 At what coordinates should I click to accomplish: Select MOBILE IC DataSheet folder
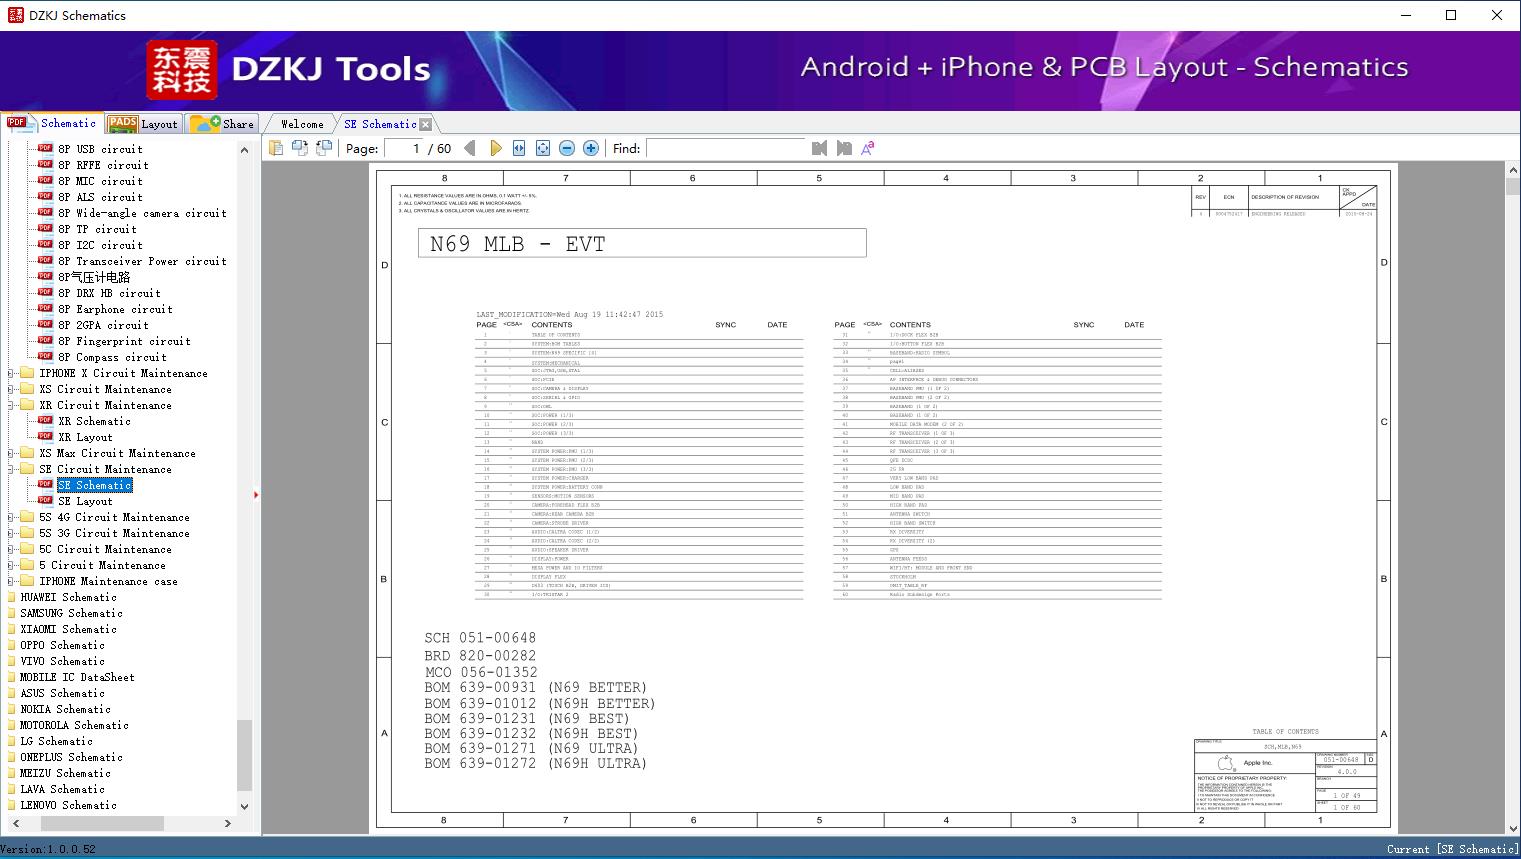(x=77, y=677)
